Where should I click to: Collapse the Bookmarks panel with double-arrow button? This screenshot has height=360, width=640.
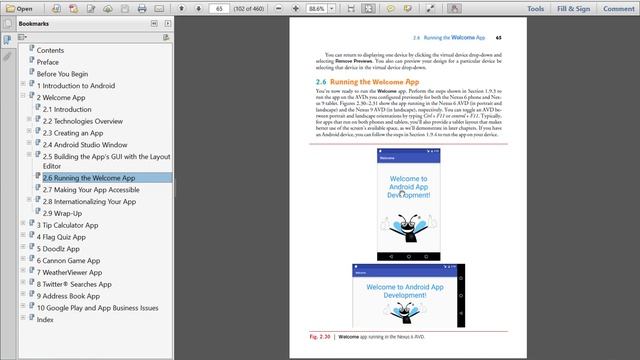tap(154, 24)
